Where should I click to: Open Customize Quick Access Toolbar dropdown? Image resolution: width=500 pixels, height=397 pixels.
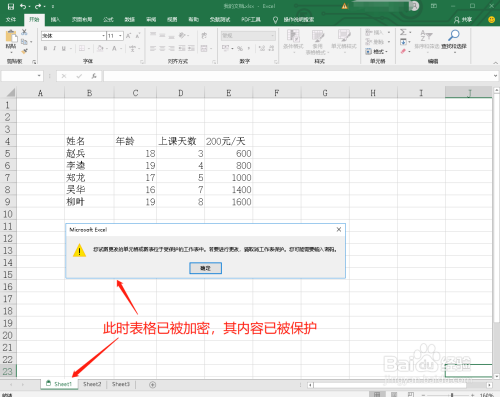(x=53, y=6)
